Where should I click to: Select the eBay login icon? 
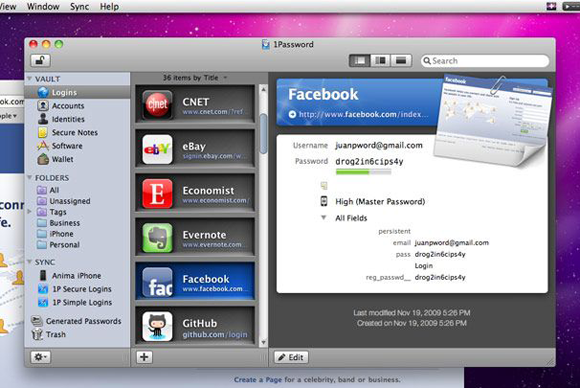point(158,149)
